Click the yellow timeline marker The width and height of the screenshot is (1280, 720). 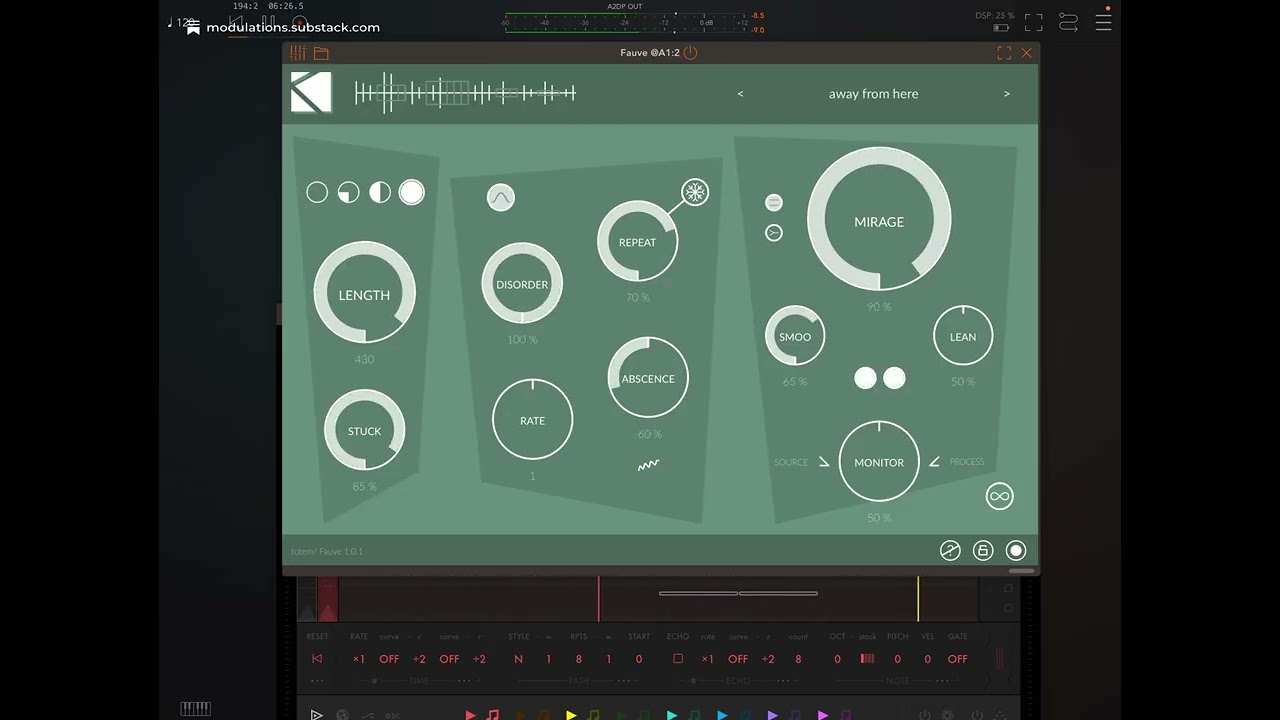[918, 599]
